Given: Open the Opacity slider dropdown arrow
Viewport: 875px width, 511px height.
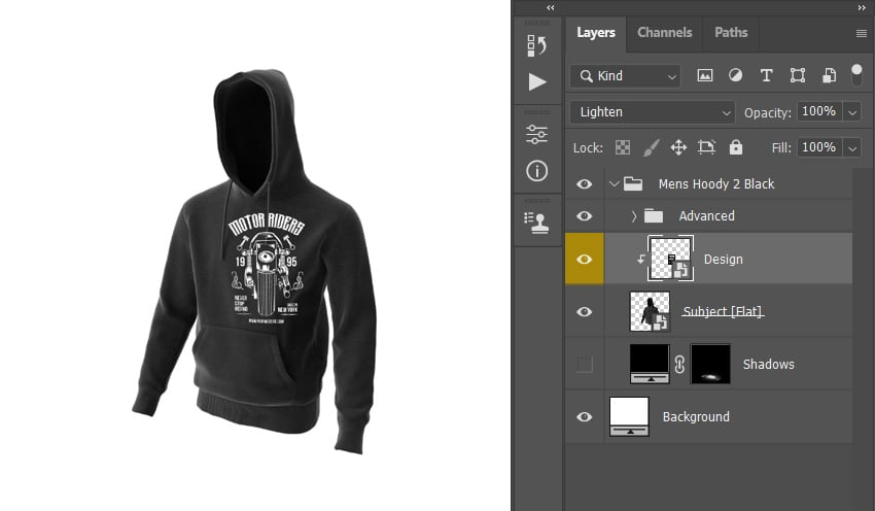Looking at the screenshot, I should pyautogui.click(x=852, y=112).
